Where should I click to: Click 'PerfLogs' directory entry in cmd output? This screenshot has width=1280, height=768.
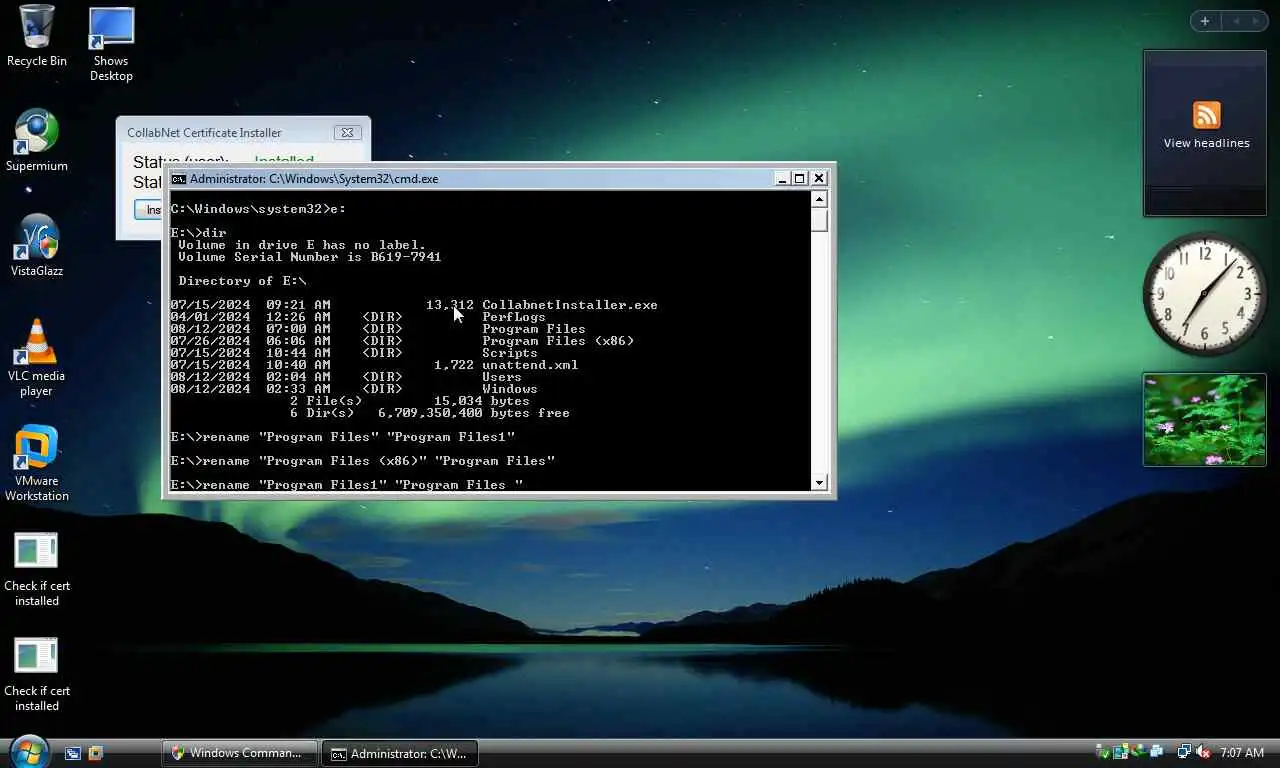tap(514, 317)
